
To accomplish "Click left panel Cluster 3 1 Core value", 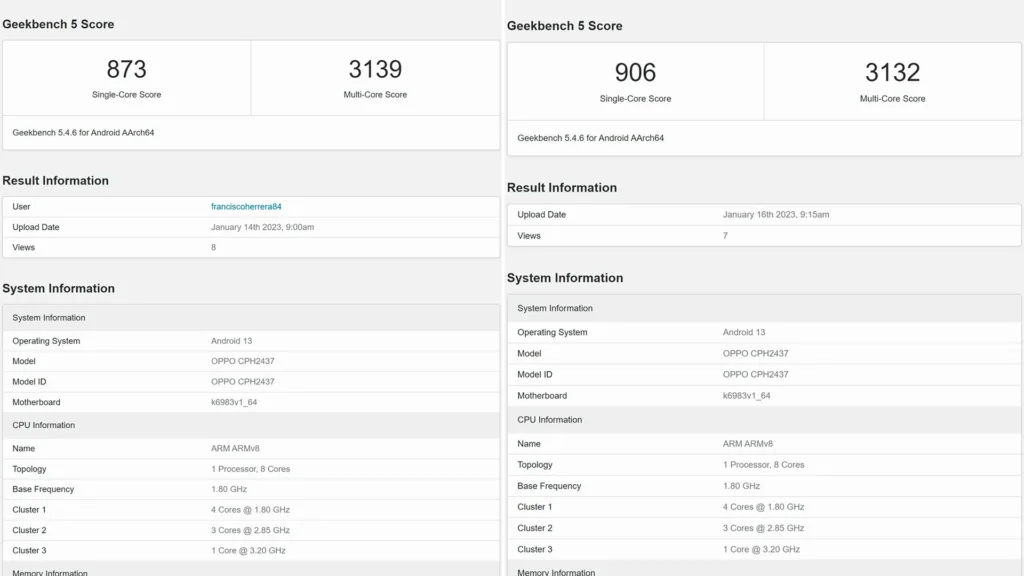I will pyautogui.click(x=248, y=551).
